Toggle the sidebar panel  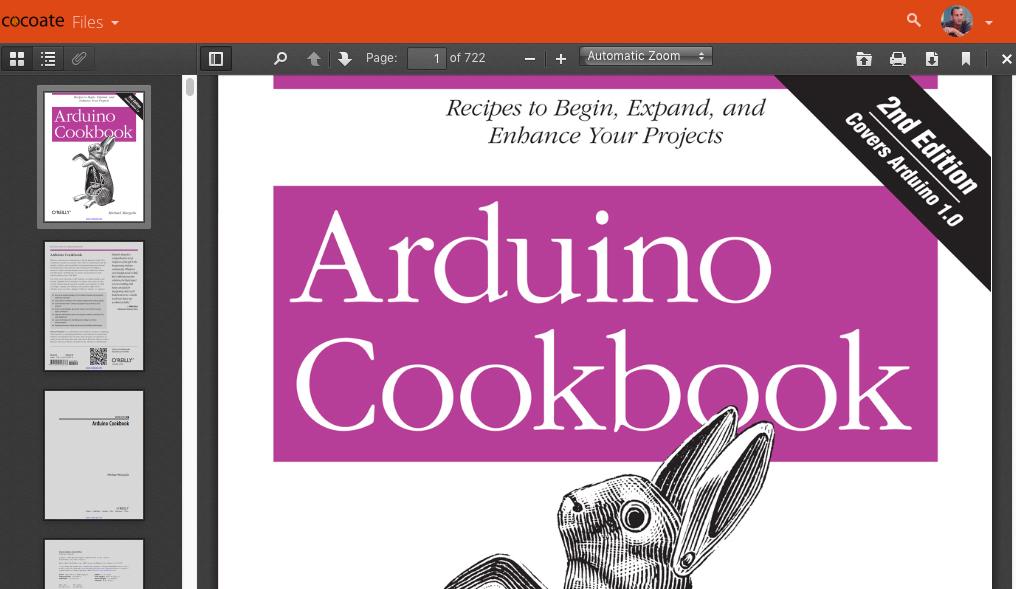[x=216, y=59]
